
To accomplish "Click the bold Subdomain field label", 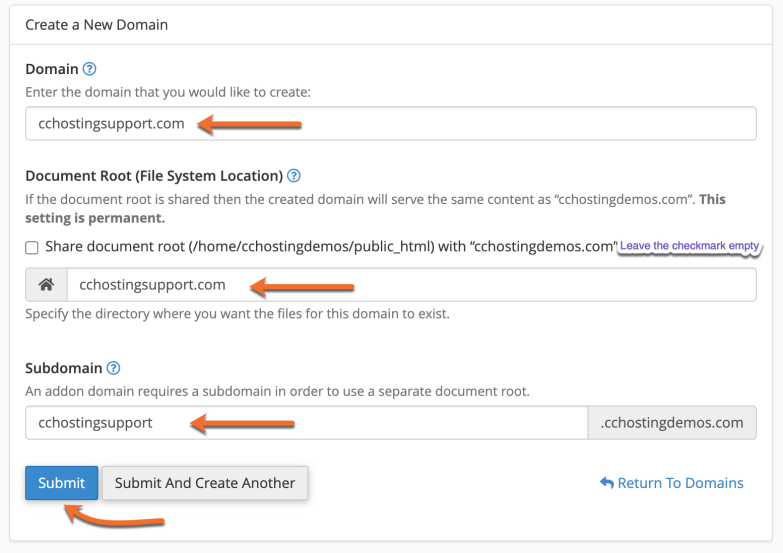I will (63, 368).
